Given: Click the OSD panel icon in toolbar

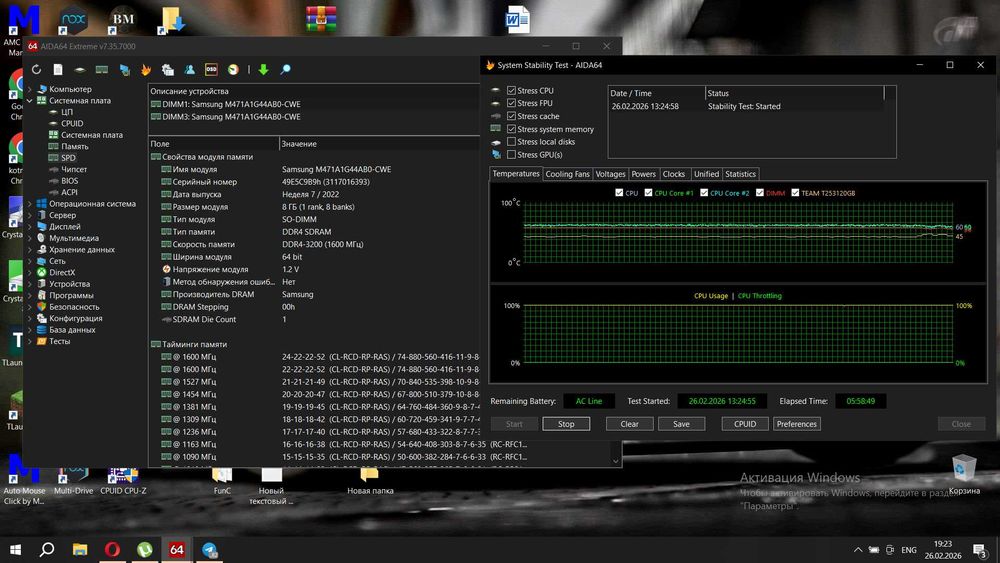Looking at the screenshot, I should point(211,69).
